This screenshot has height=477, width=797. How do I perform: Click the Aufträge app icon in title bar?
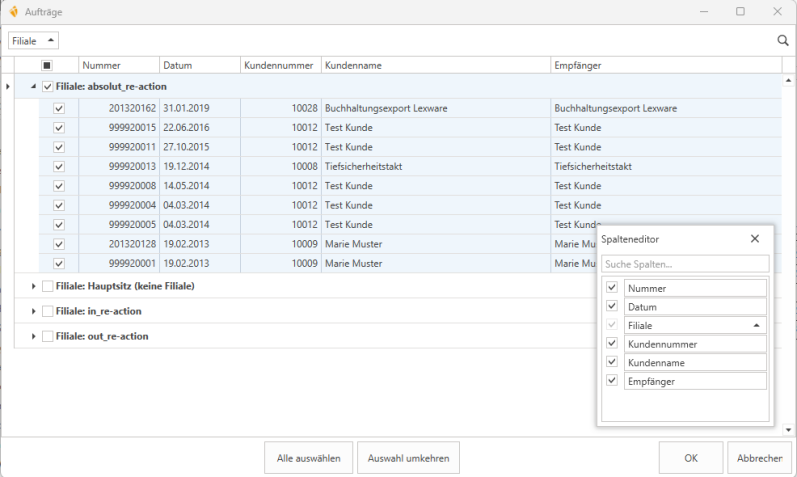tap(13, 11)
